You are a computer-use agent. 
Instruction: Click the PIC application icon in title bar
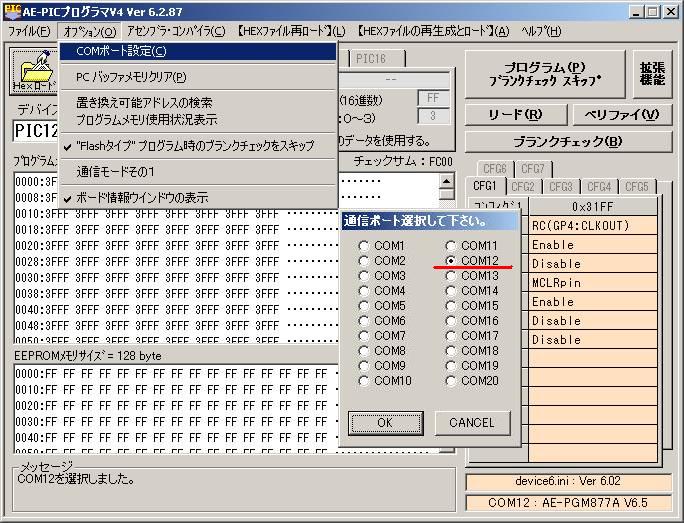(12, 11)
